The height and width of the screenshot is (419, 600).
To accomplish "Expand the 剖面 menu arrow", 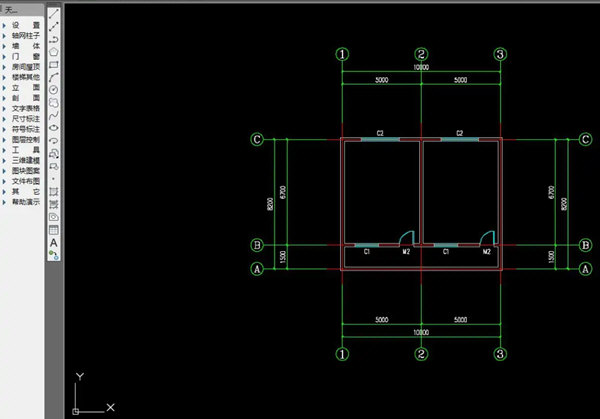I will pyautogui.click(x=4, y=98).
